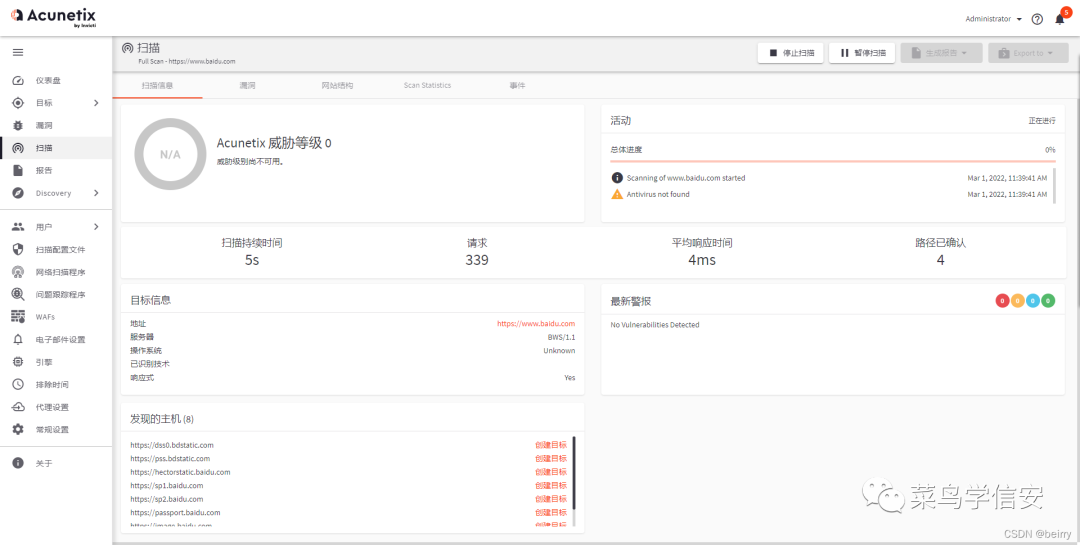The width and height of the screenshot is (1080, 545).
Task: Click the info icon beside 'Scanning of www.baidu.com started'
Action: click(x=617, y=178)
